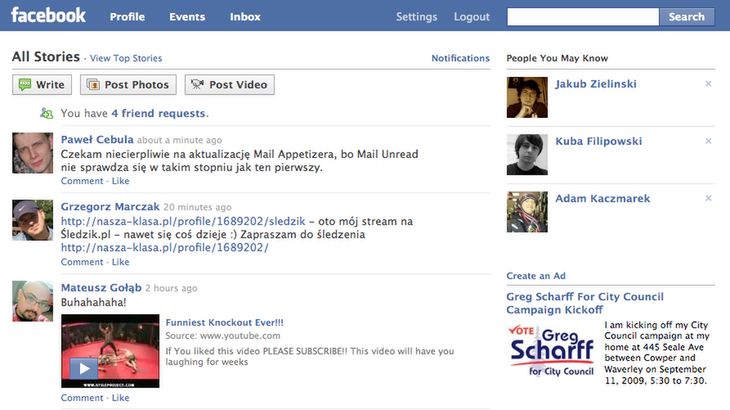Like Mateusz Gołąb's video post

click(121, 398)
